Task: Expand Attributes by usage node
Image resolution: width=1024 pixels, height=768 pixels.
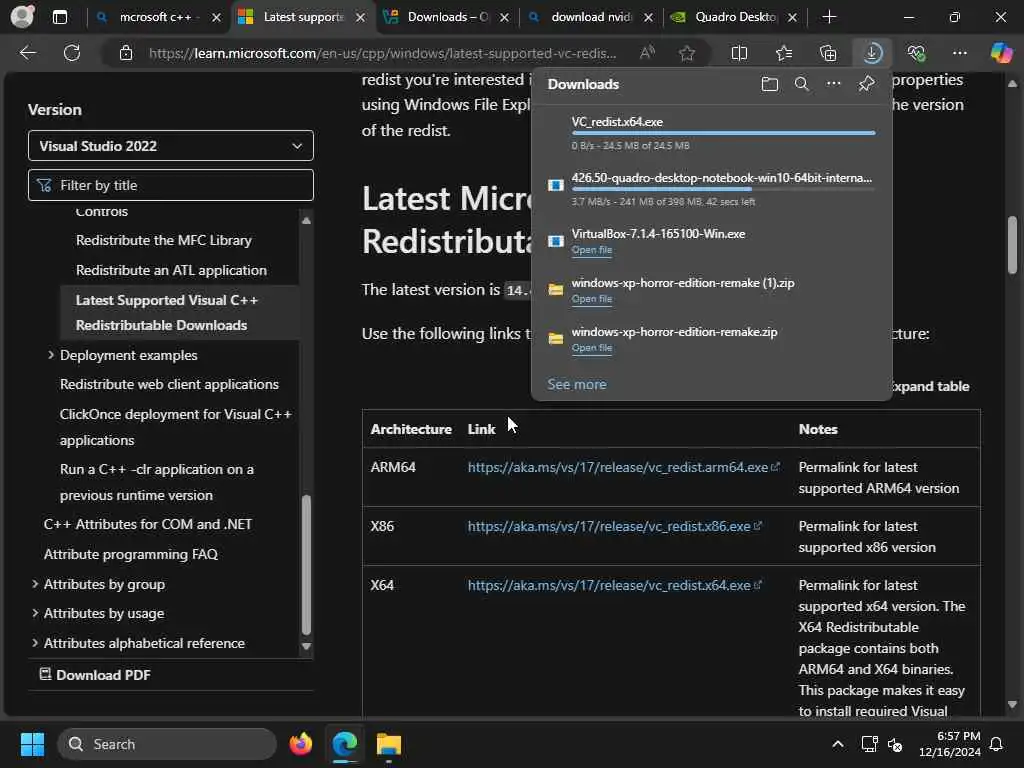Action: click(x=35, y=613)
